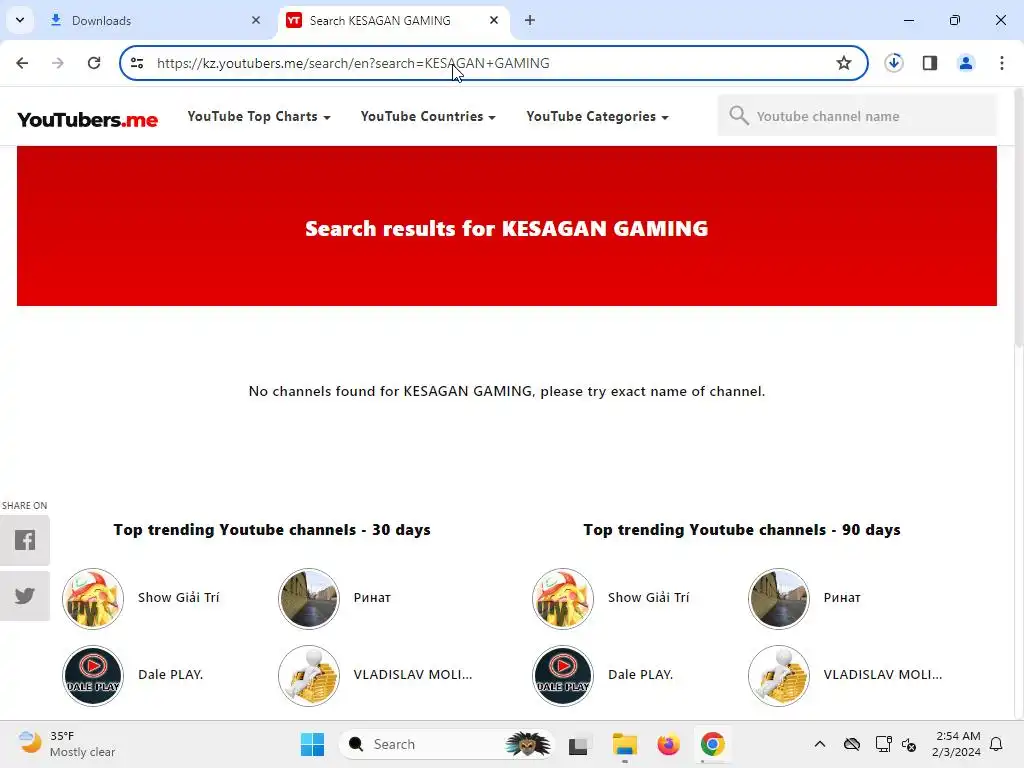Switch to Chrome on taskbar

click(x=712, y=744)
